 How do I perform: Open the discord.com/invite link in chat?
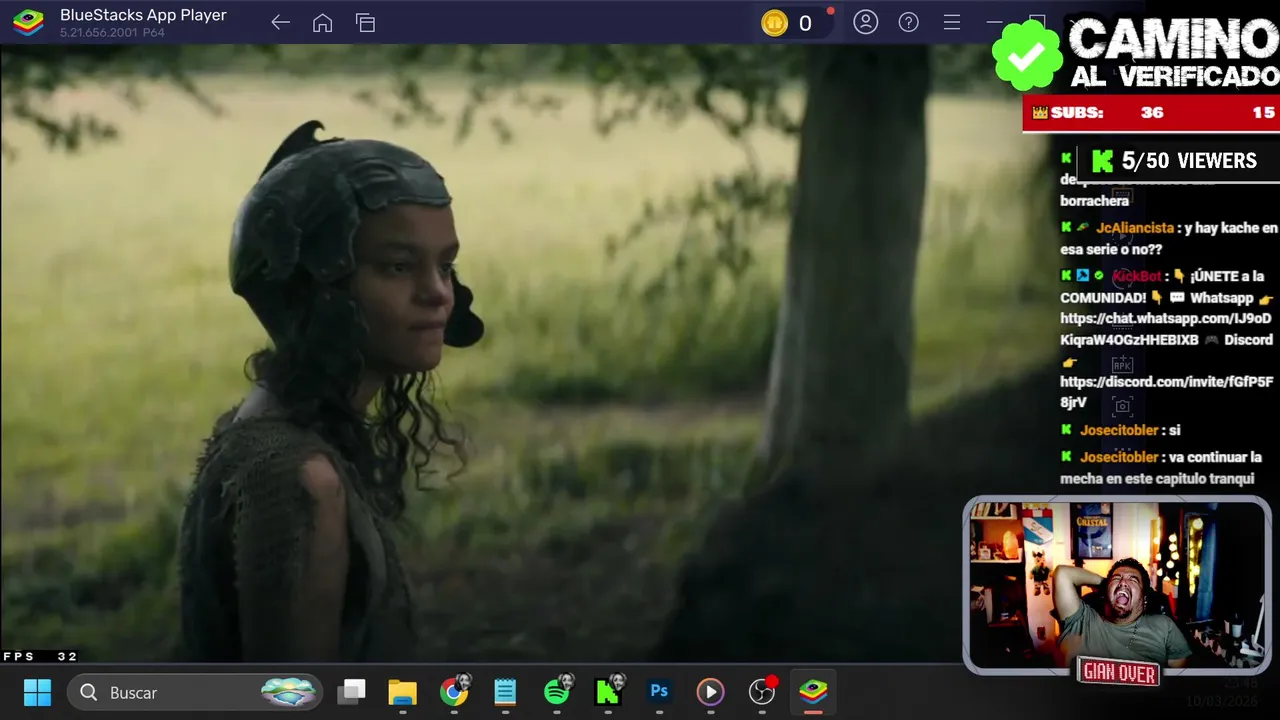1166,392
